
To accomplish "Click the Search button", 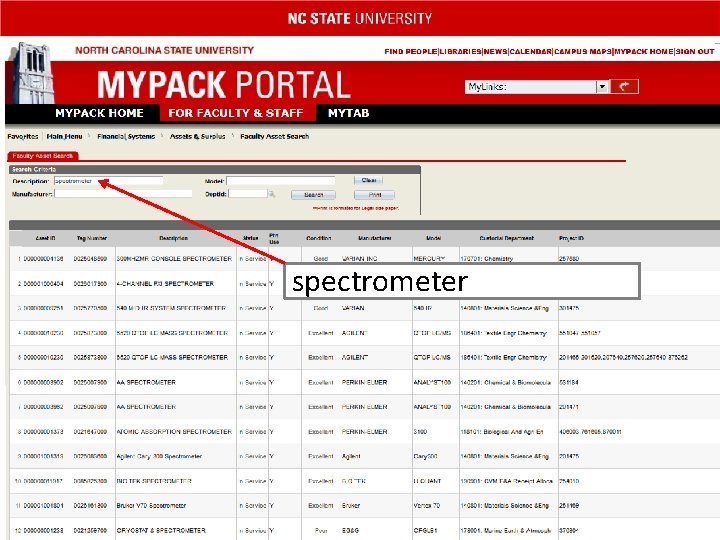I will 313,195.
